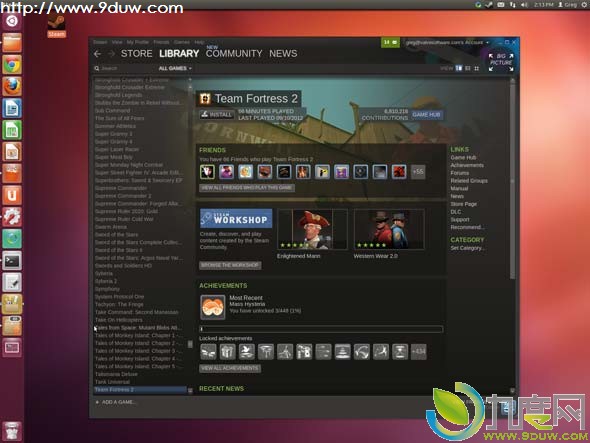Click ADD A GAME at bottom left

[x=116, y=402]
